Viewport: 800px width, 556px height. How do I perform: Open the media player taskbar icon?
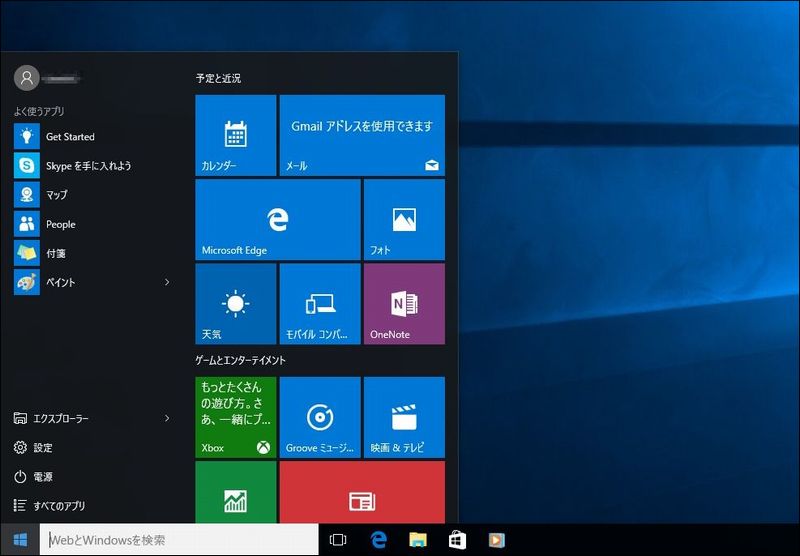pos(496,540)
